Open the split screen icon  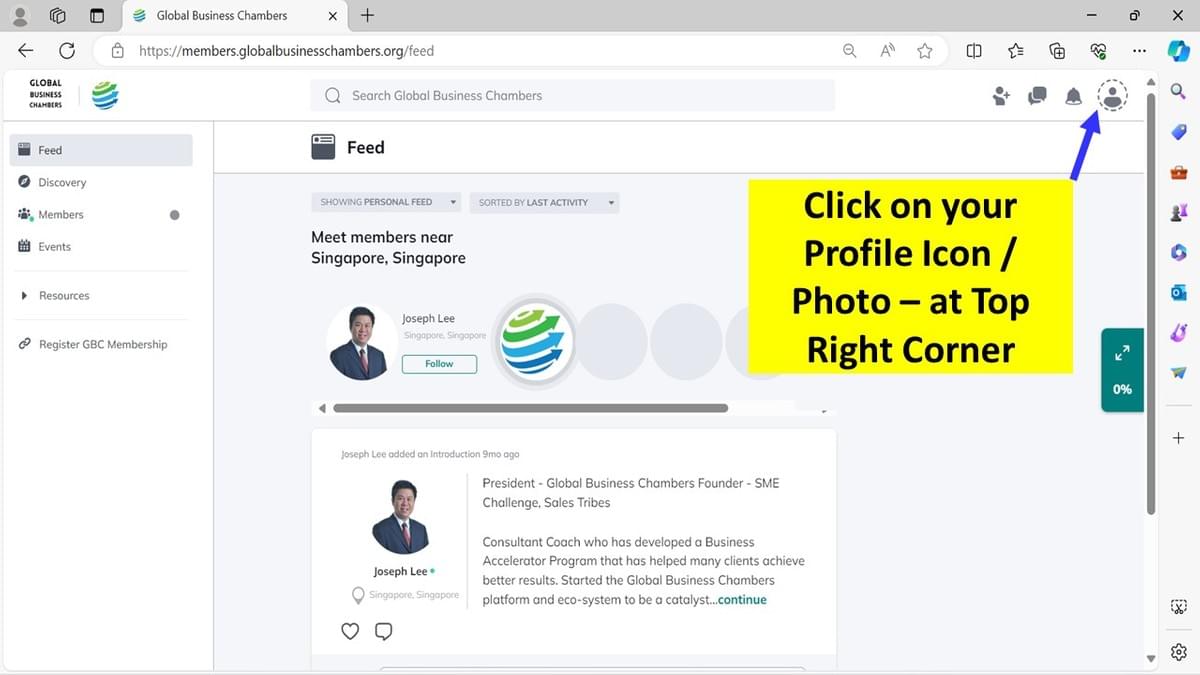click(x=974, y=50)
